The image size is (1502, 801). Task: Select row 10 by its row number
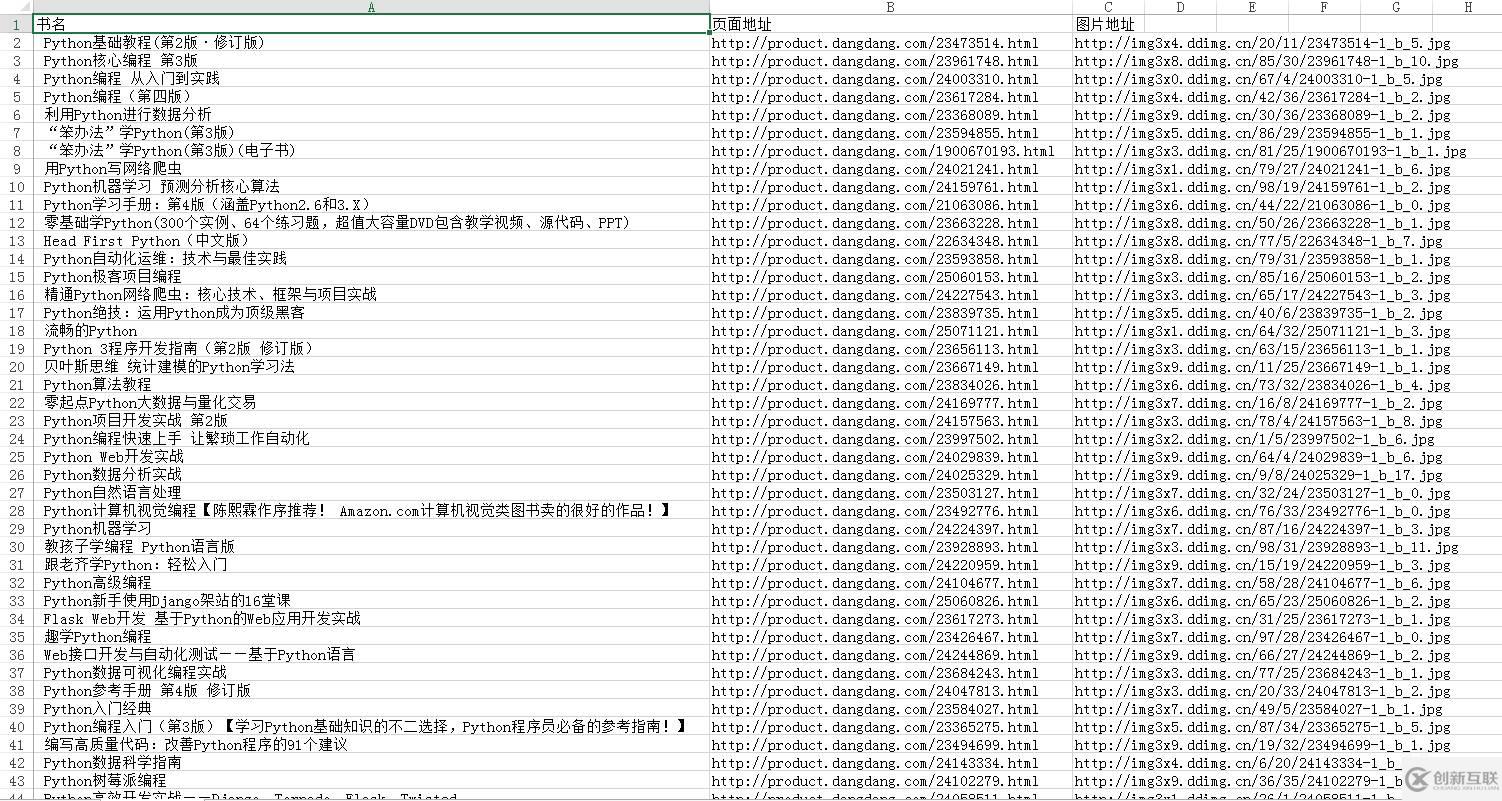(x=16, y=186)
